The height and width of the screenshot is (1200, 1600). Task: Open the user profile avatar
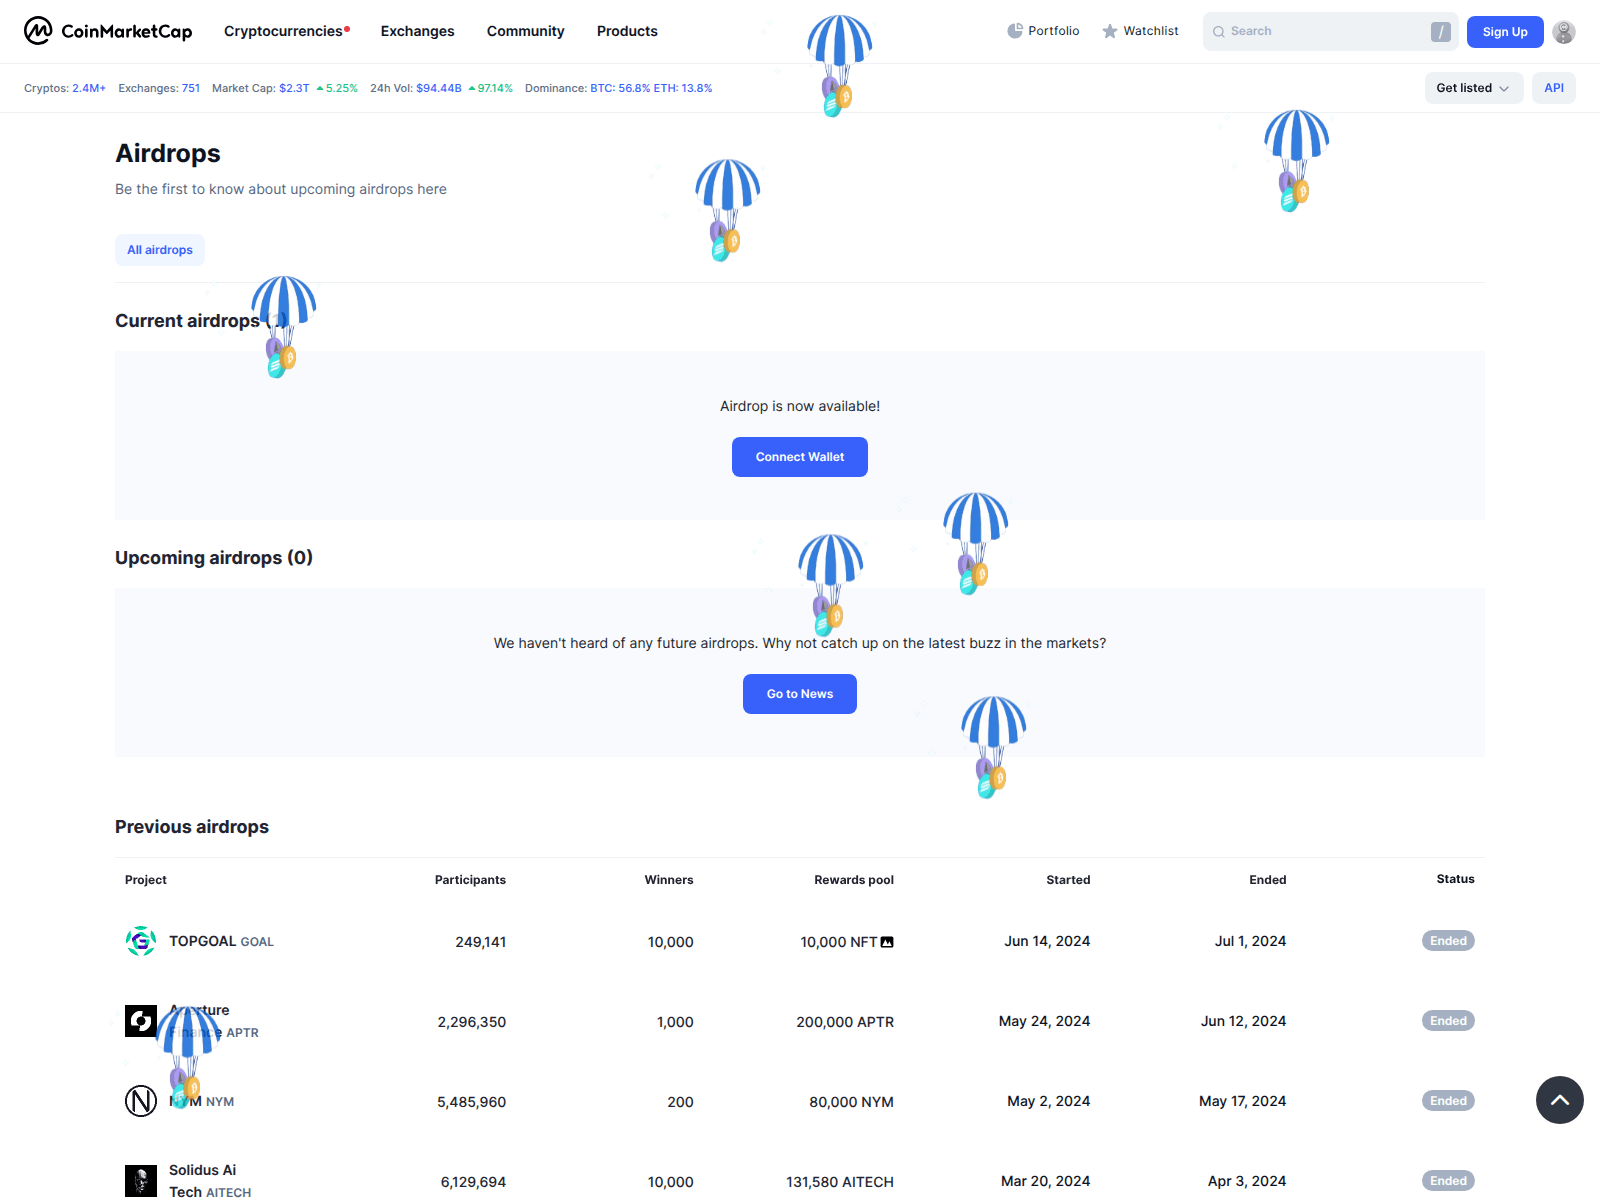(1564, 32)
